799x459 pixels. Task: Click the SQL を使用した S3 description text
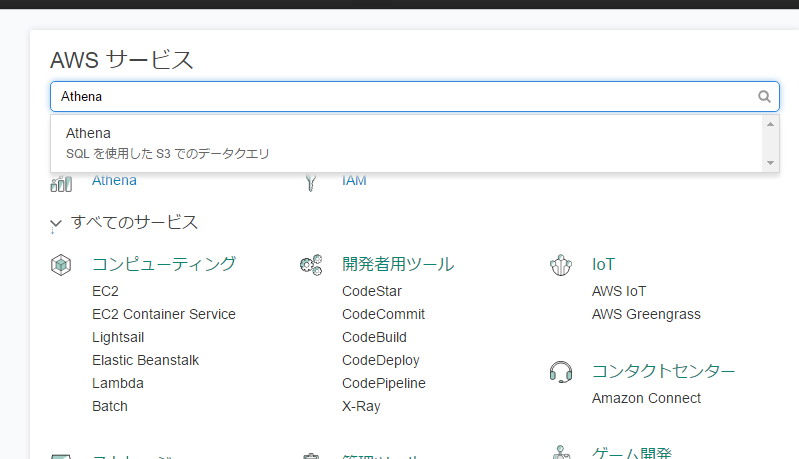click(168, 153)
